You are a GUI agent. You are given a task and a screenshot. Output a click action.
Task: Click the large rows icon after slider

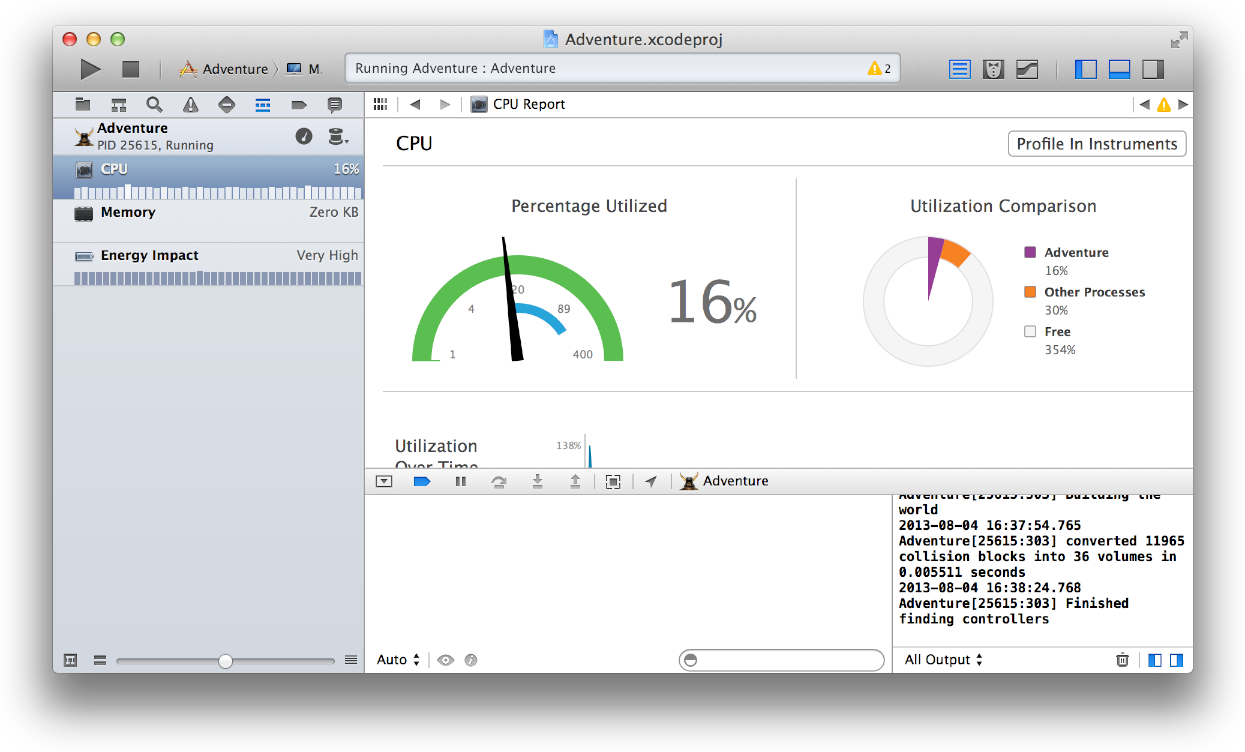(x=351, y=661)
